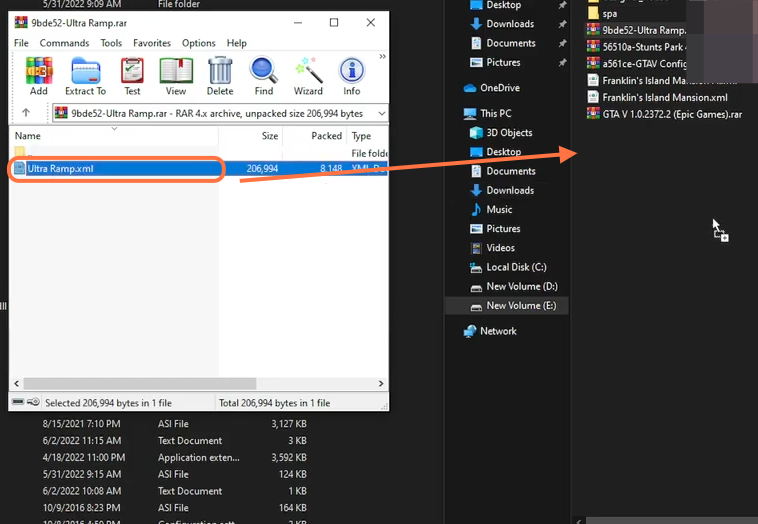
Task: Run the Test archive tool
Action: point(132,76)
